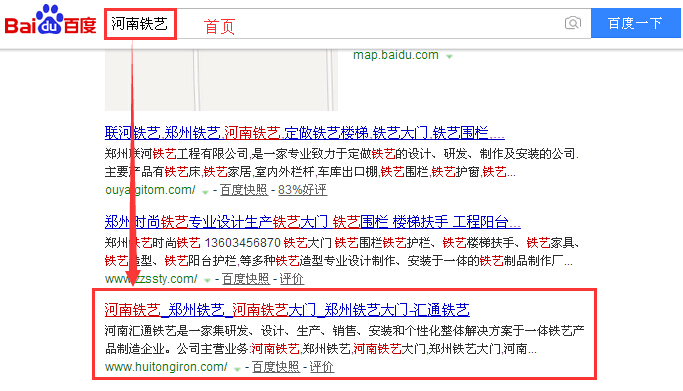Select snippet text 河南汇通铁艺是一家集研发
The image size is (683, 391).
(x=177, y=331)
